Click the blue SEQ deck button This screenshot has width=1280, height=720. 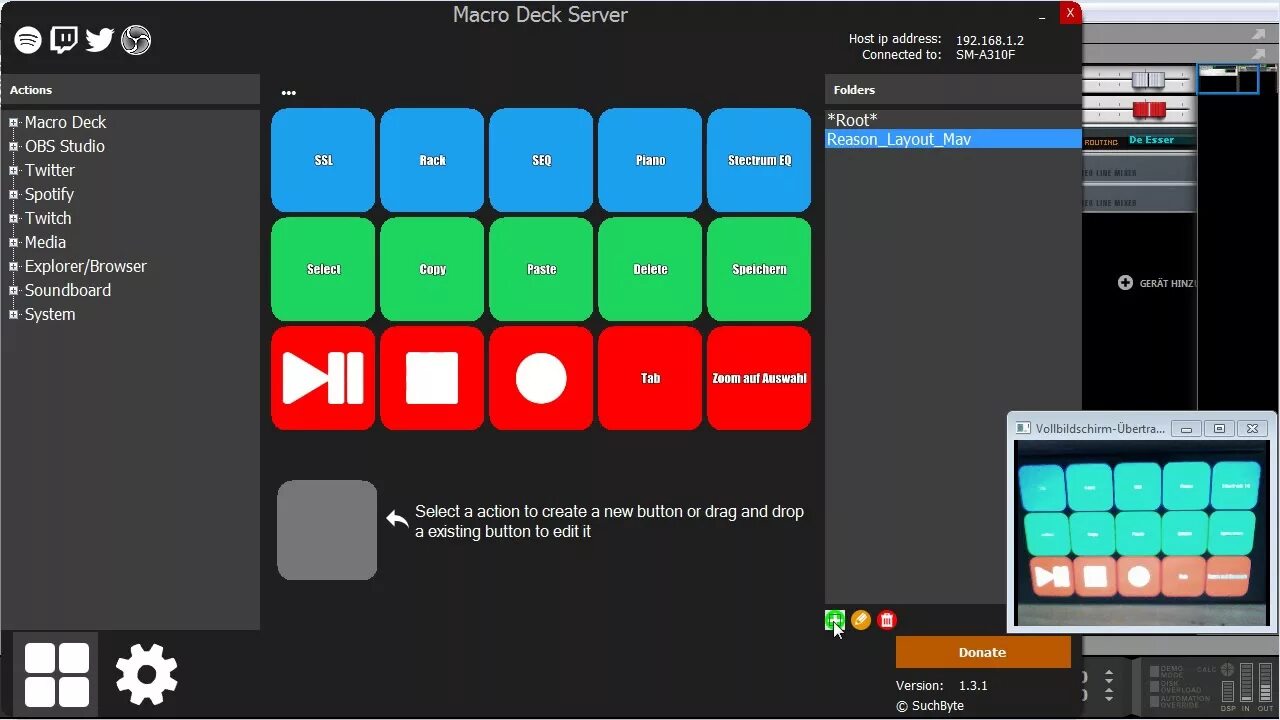pos(541,160)
